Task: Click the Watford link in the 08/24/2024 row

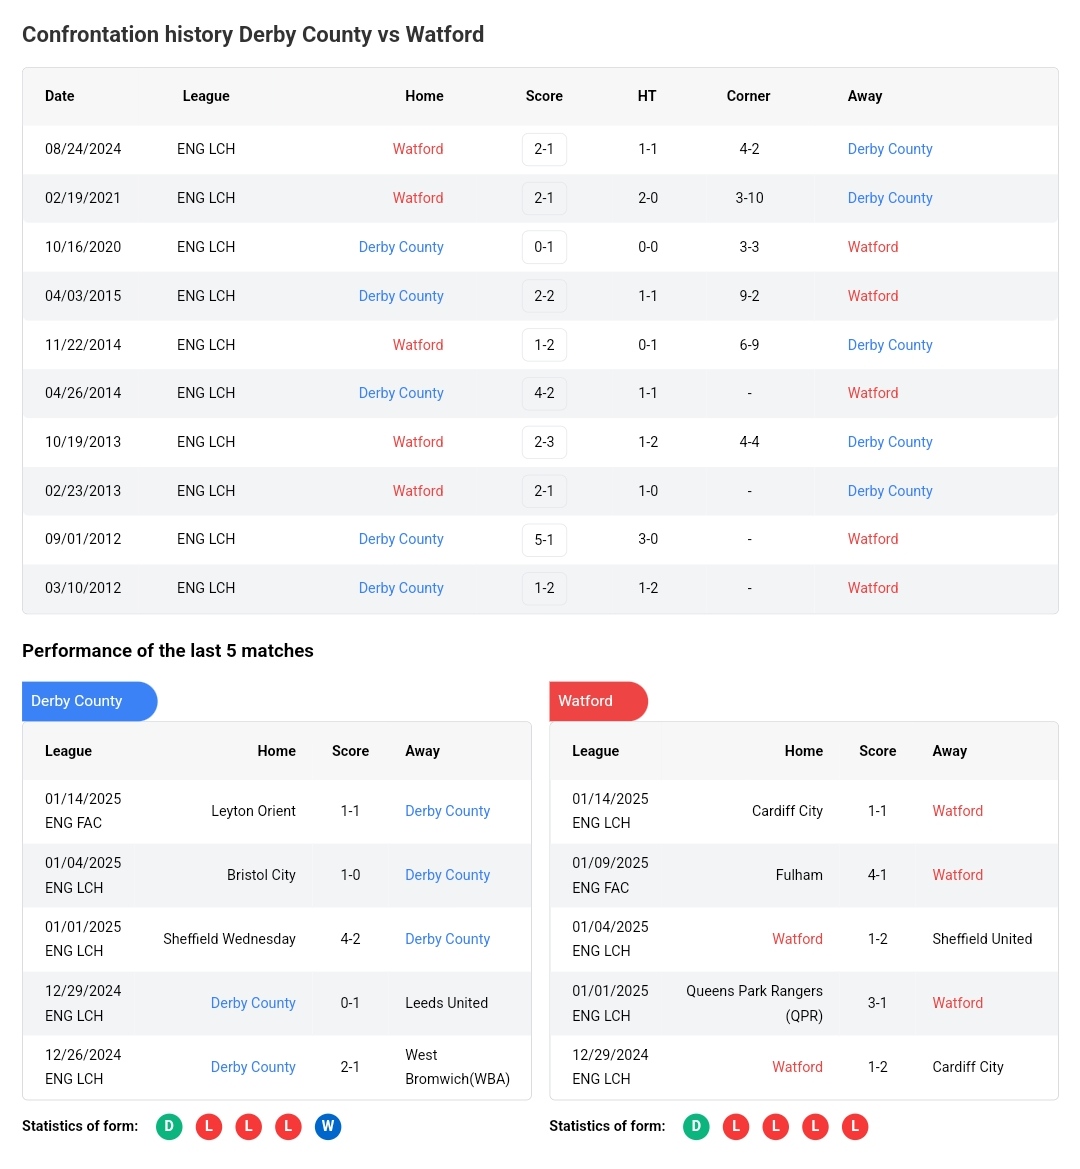Action: tap(418, 149)
